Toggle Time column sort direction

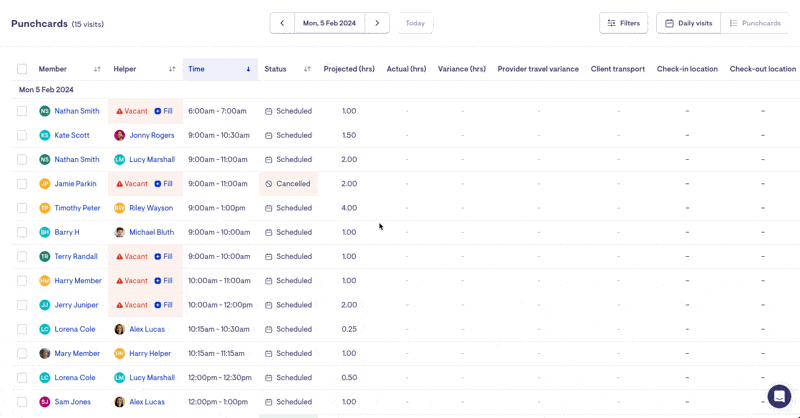click(248, 69)
